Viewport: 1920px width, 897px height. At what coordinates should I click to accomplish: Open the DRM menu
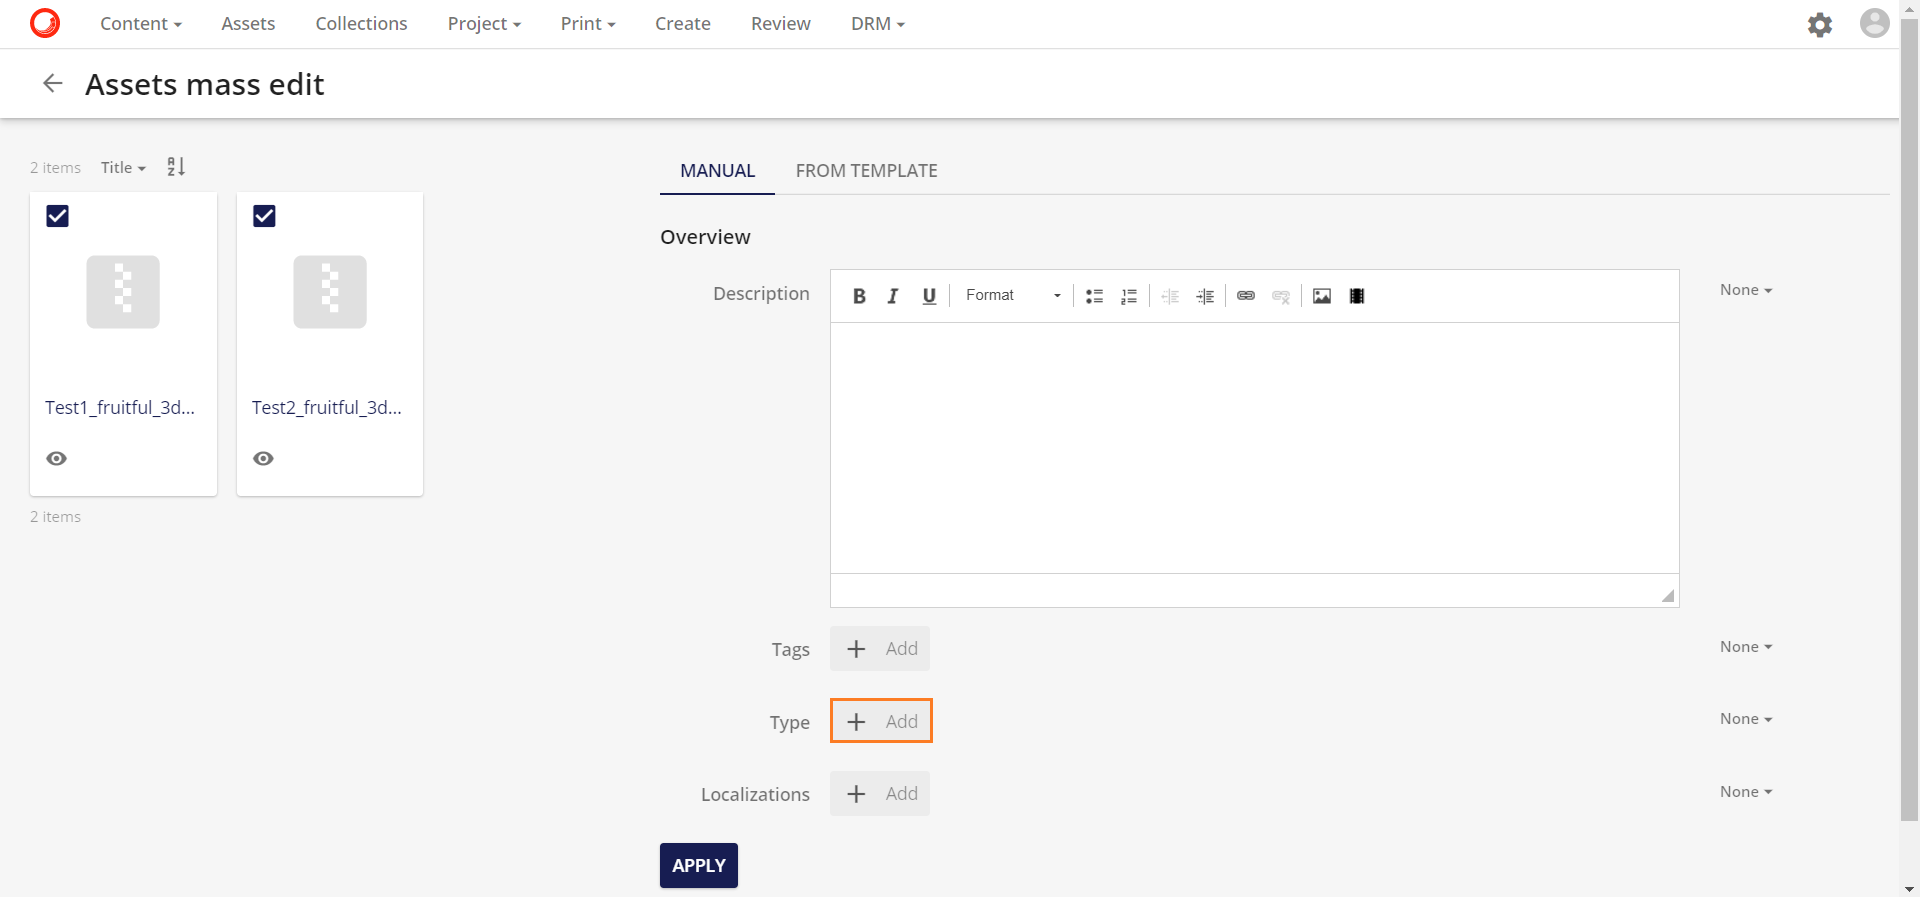(x=877, y=24)
